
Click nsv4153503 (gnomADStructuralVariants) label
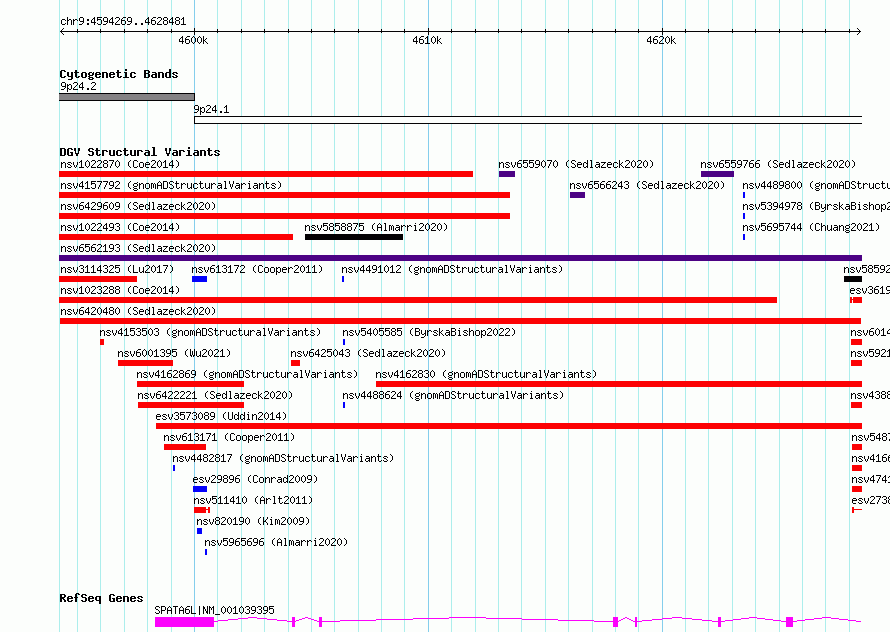click(210, 332)
